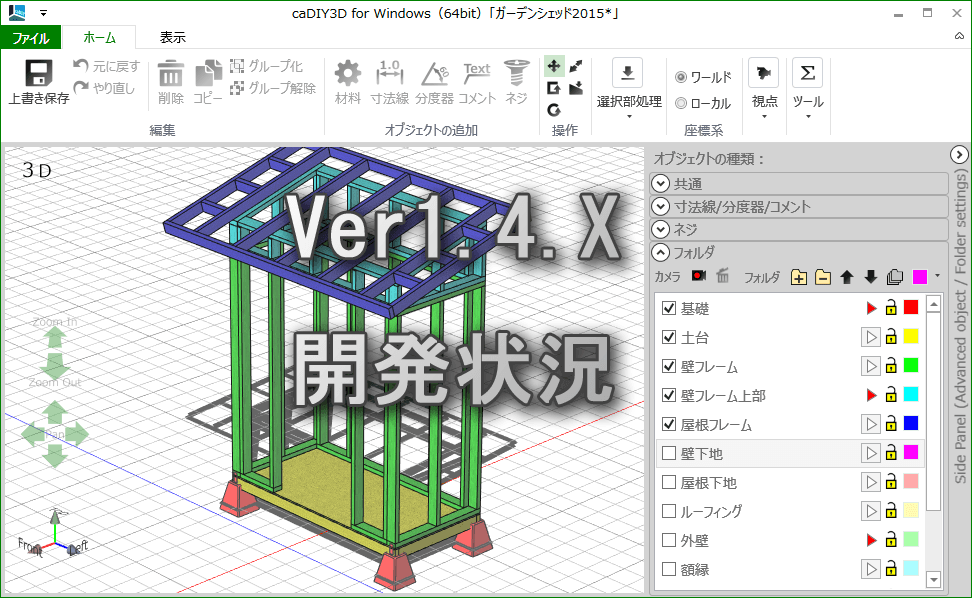Click the pan right arrow in the viewport
Viewport: 972px width, 598px height.
[77, 434]
